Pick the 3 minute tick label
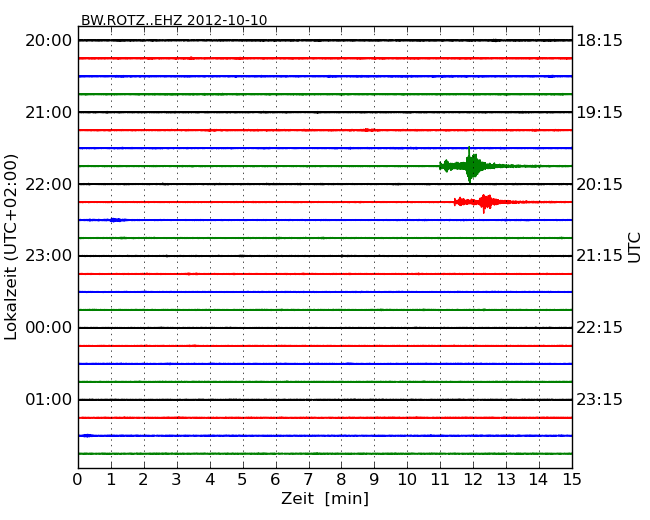Screen dimensions: 650x520 point(177,480)
